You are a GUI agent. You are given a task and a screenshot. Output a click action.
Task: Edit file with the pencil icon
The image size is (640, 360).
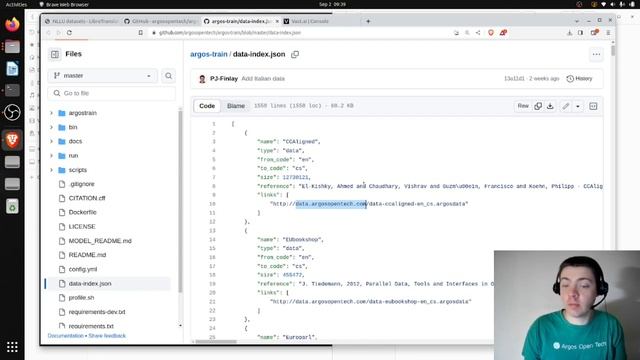point(566,106)
